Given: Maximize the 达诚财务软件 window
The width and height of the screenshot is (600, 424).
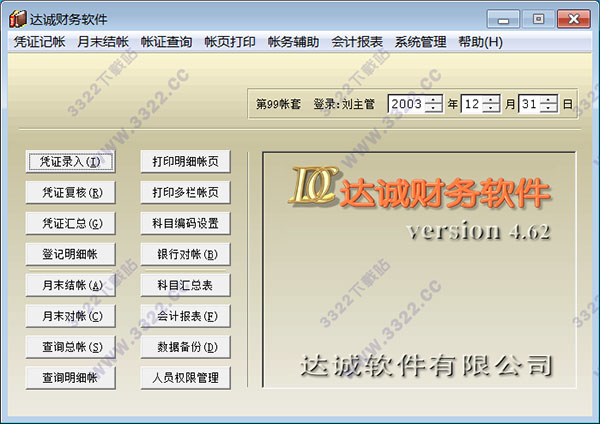Looking at the screenshot, I should pyautogui.click(x=538, y=19).
